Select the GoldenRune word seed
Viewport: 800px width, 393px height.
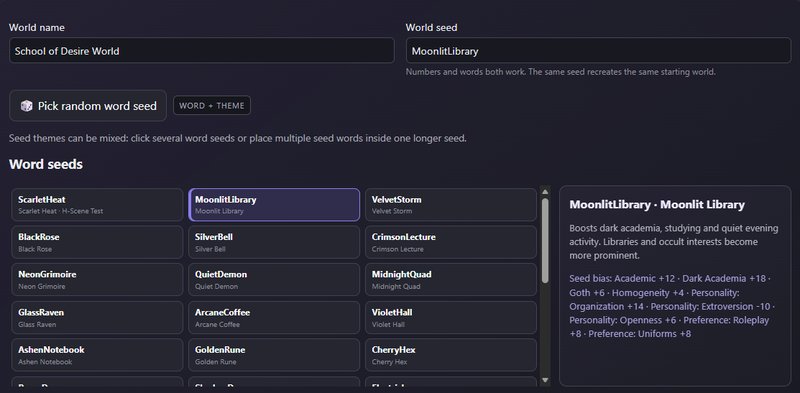point(274,355)
